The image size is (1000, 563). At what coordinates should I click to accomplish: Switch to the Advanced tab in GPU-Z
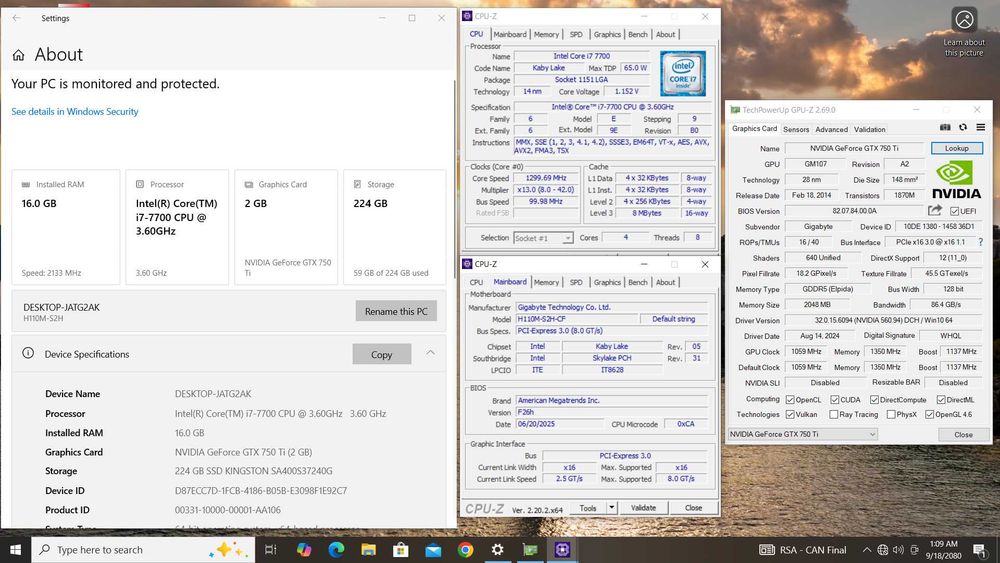pyautogui.click(x=832, y=129)
